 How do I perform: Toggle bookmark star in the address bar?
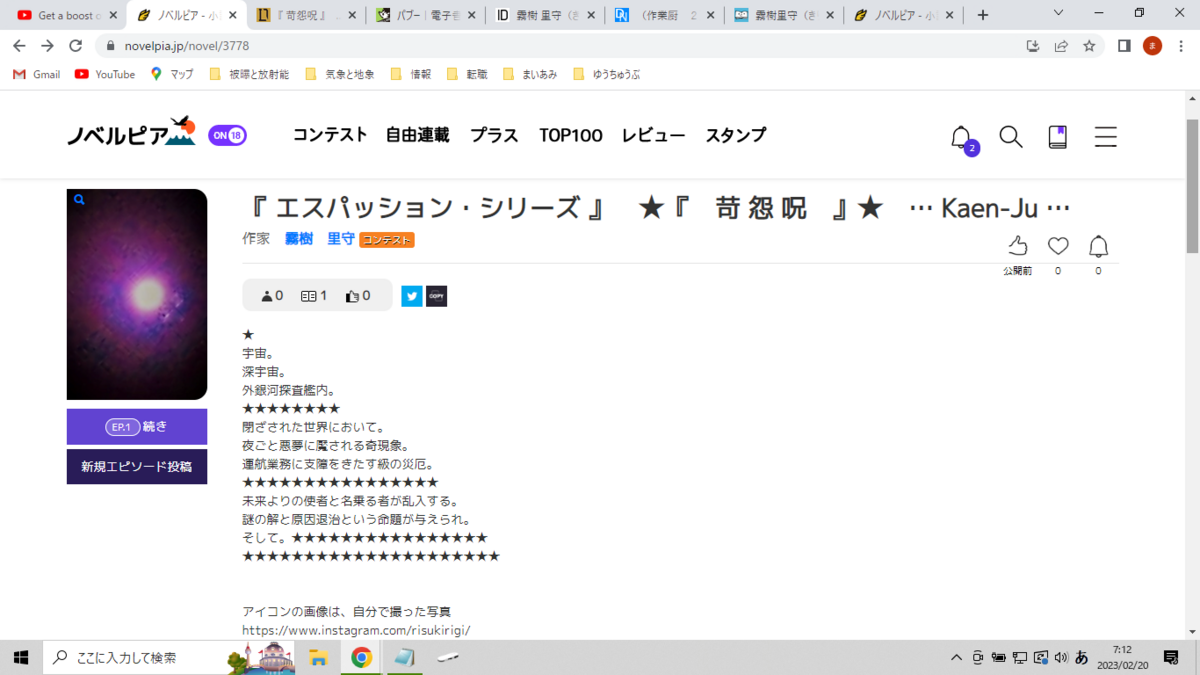point(1089,46)
